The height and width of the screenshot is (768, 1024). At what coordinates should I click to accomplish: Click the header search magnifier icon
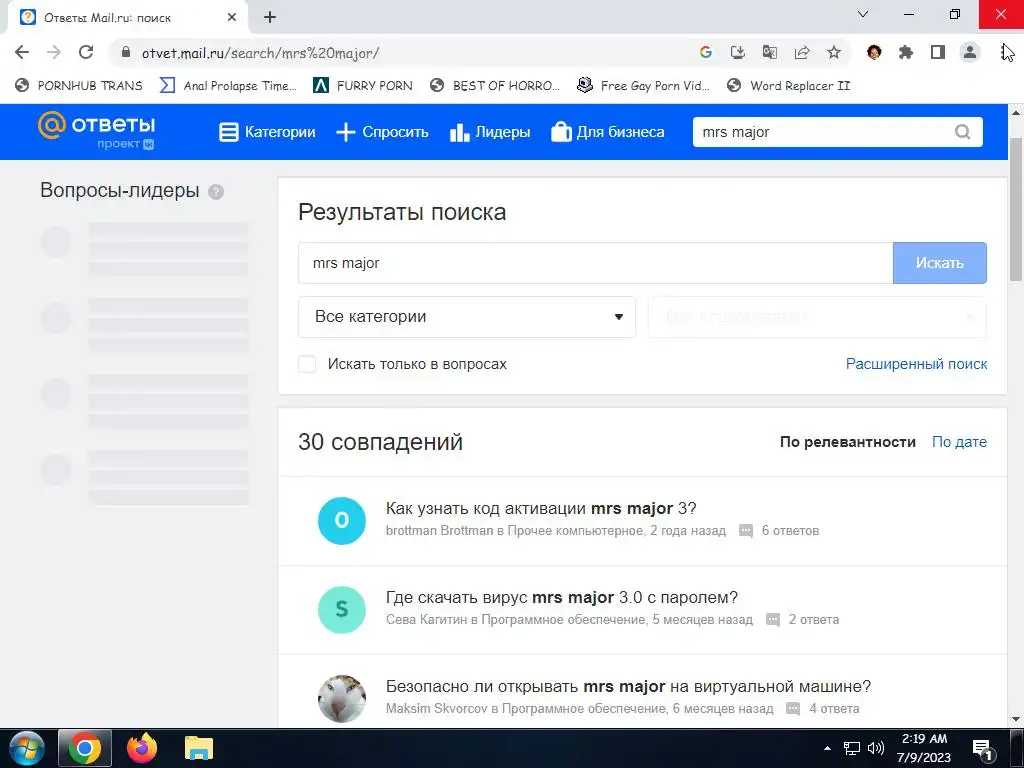(962, 132)
